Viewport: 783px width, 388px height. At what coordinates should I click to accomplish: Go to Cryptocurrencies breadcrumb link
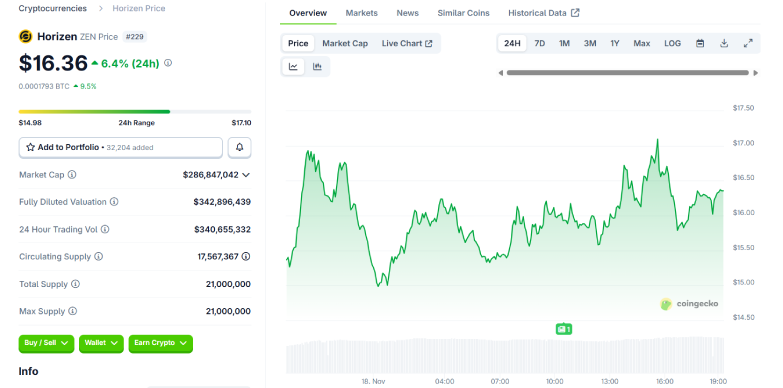[52, 8]
